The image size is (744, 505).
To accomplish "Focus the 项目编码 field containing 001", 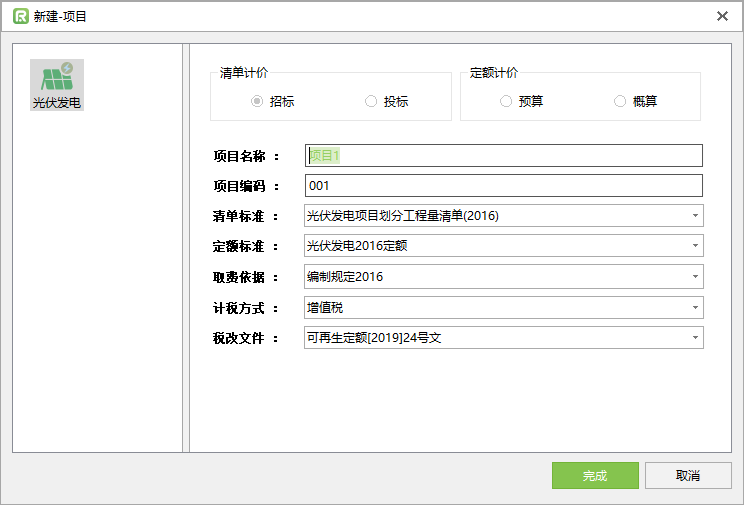I will coord(503,186).
